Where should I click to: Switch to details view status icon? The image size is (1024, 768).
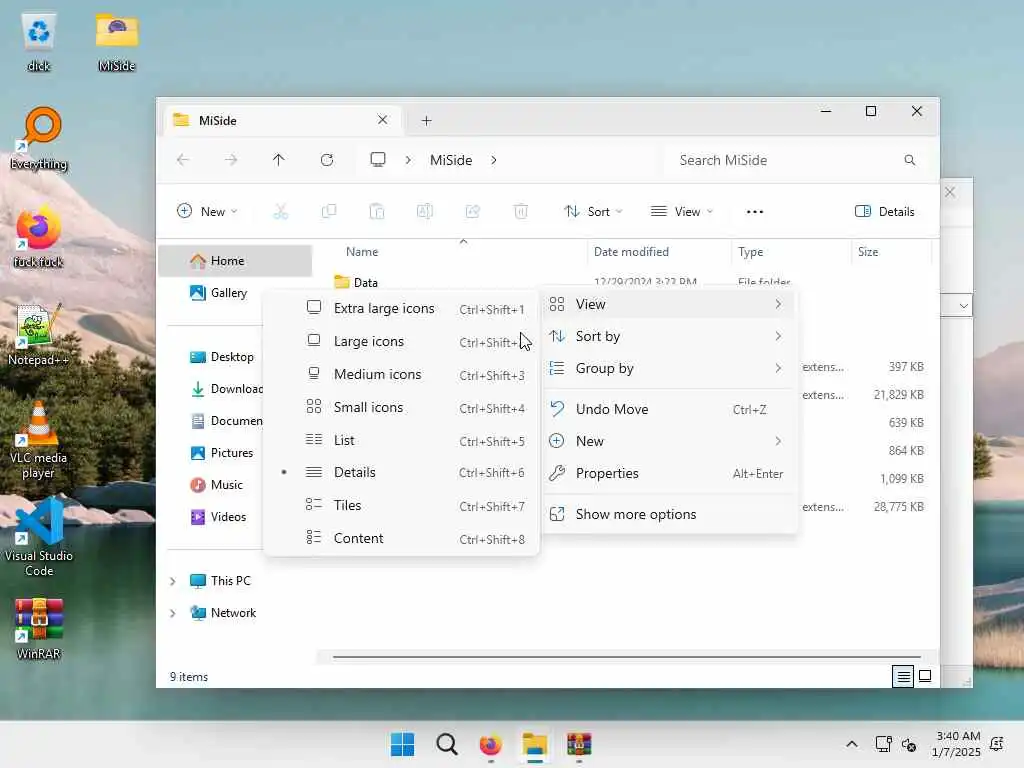(x=903, y=677)
